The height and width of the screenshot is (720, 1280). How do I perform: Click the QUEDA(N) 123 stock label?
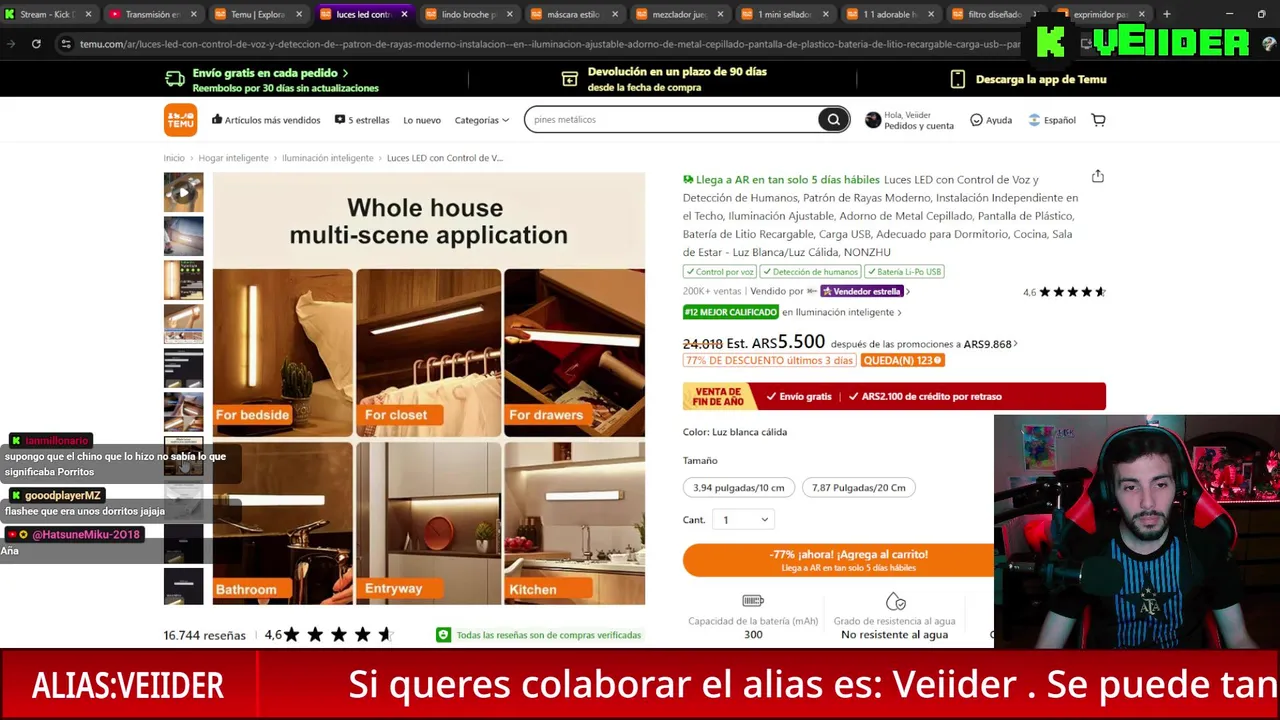[902, 360]
